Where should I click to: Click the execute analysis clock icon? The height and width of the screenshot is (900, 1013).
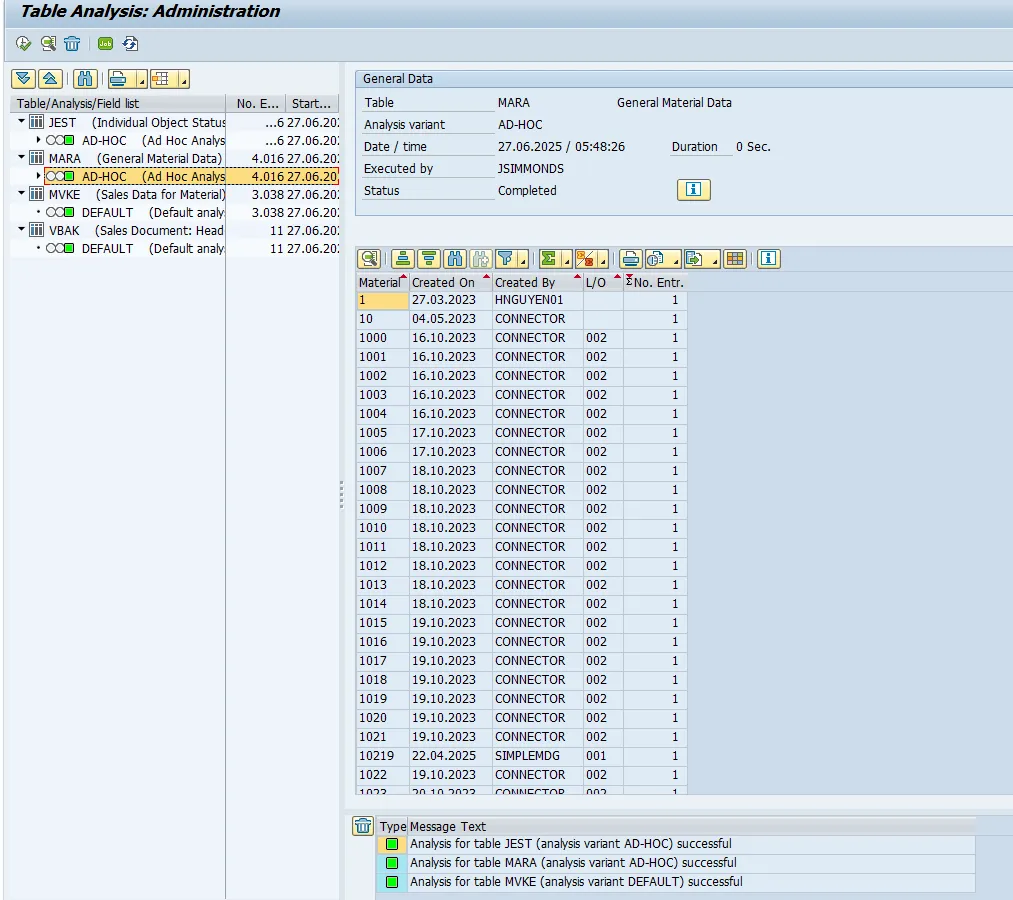[x=23, y=43]
